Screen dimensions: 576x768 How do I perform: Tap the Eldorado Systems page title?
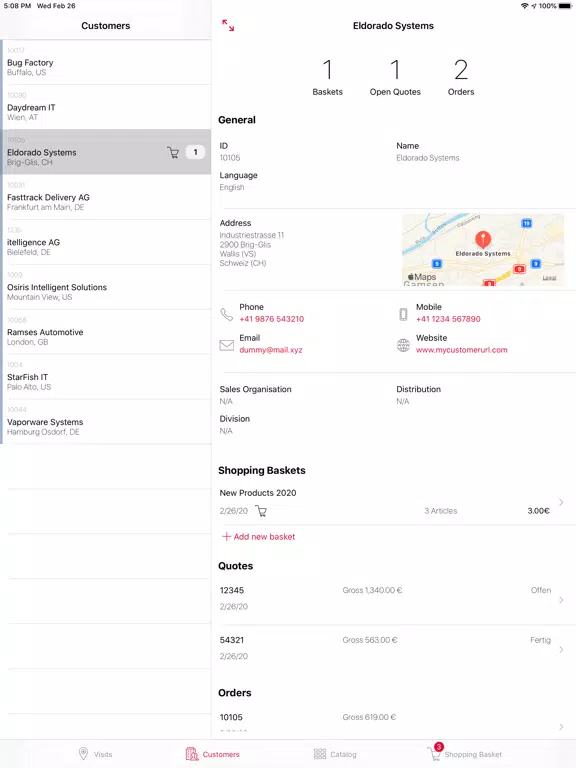393,25
